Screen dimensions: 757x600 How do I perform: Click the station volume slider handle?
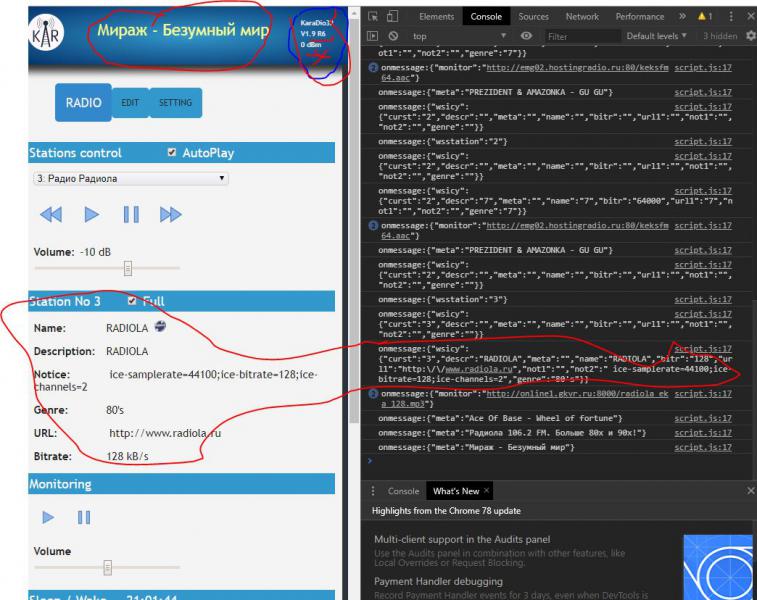pyautogui.click(x=127, y=268)
